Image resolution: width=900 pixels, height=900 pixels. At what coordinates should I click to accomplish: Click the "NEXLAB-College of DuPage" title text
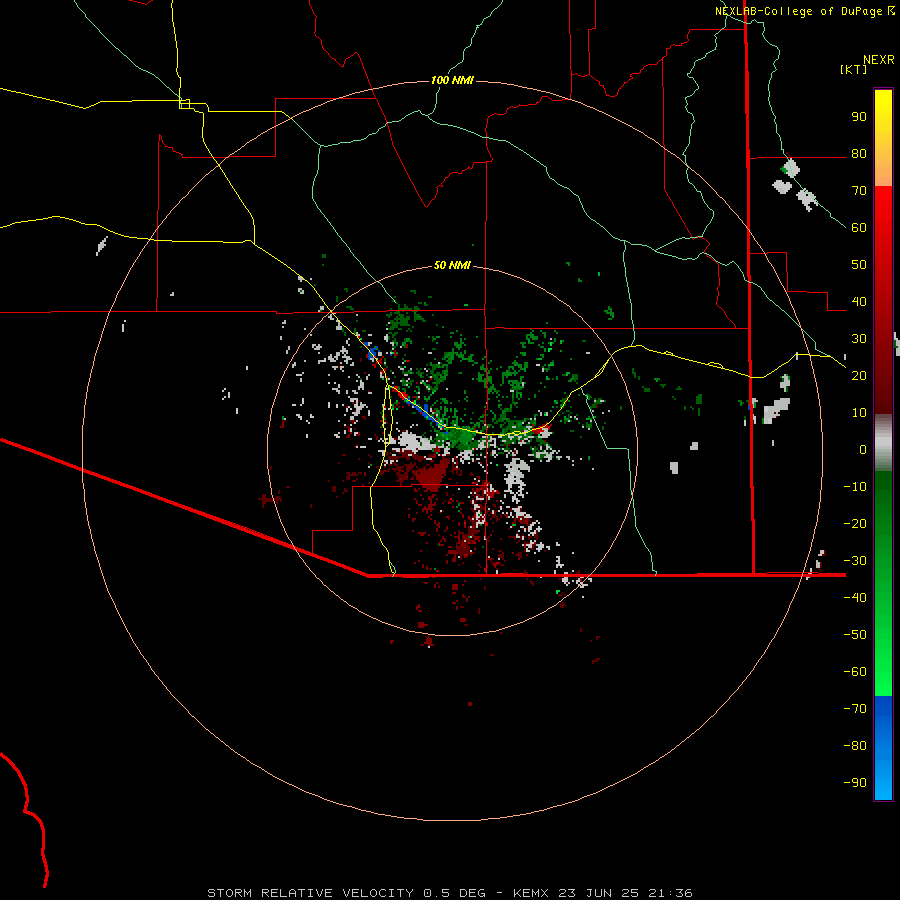798,11
